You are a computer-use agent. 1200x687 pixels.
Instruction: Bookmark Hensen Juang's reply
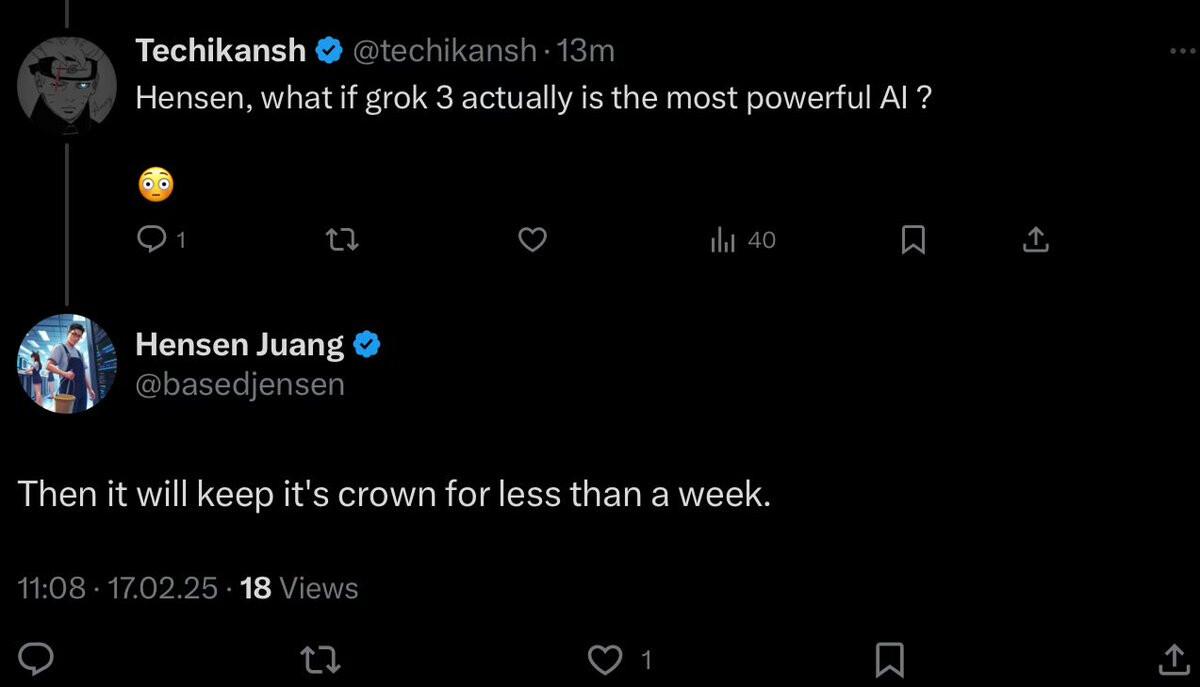(889, 658)
